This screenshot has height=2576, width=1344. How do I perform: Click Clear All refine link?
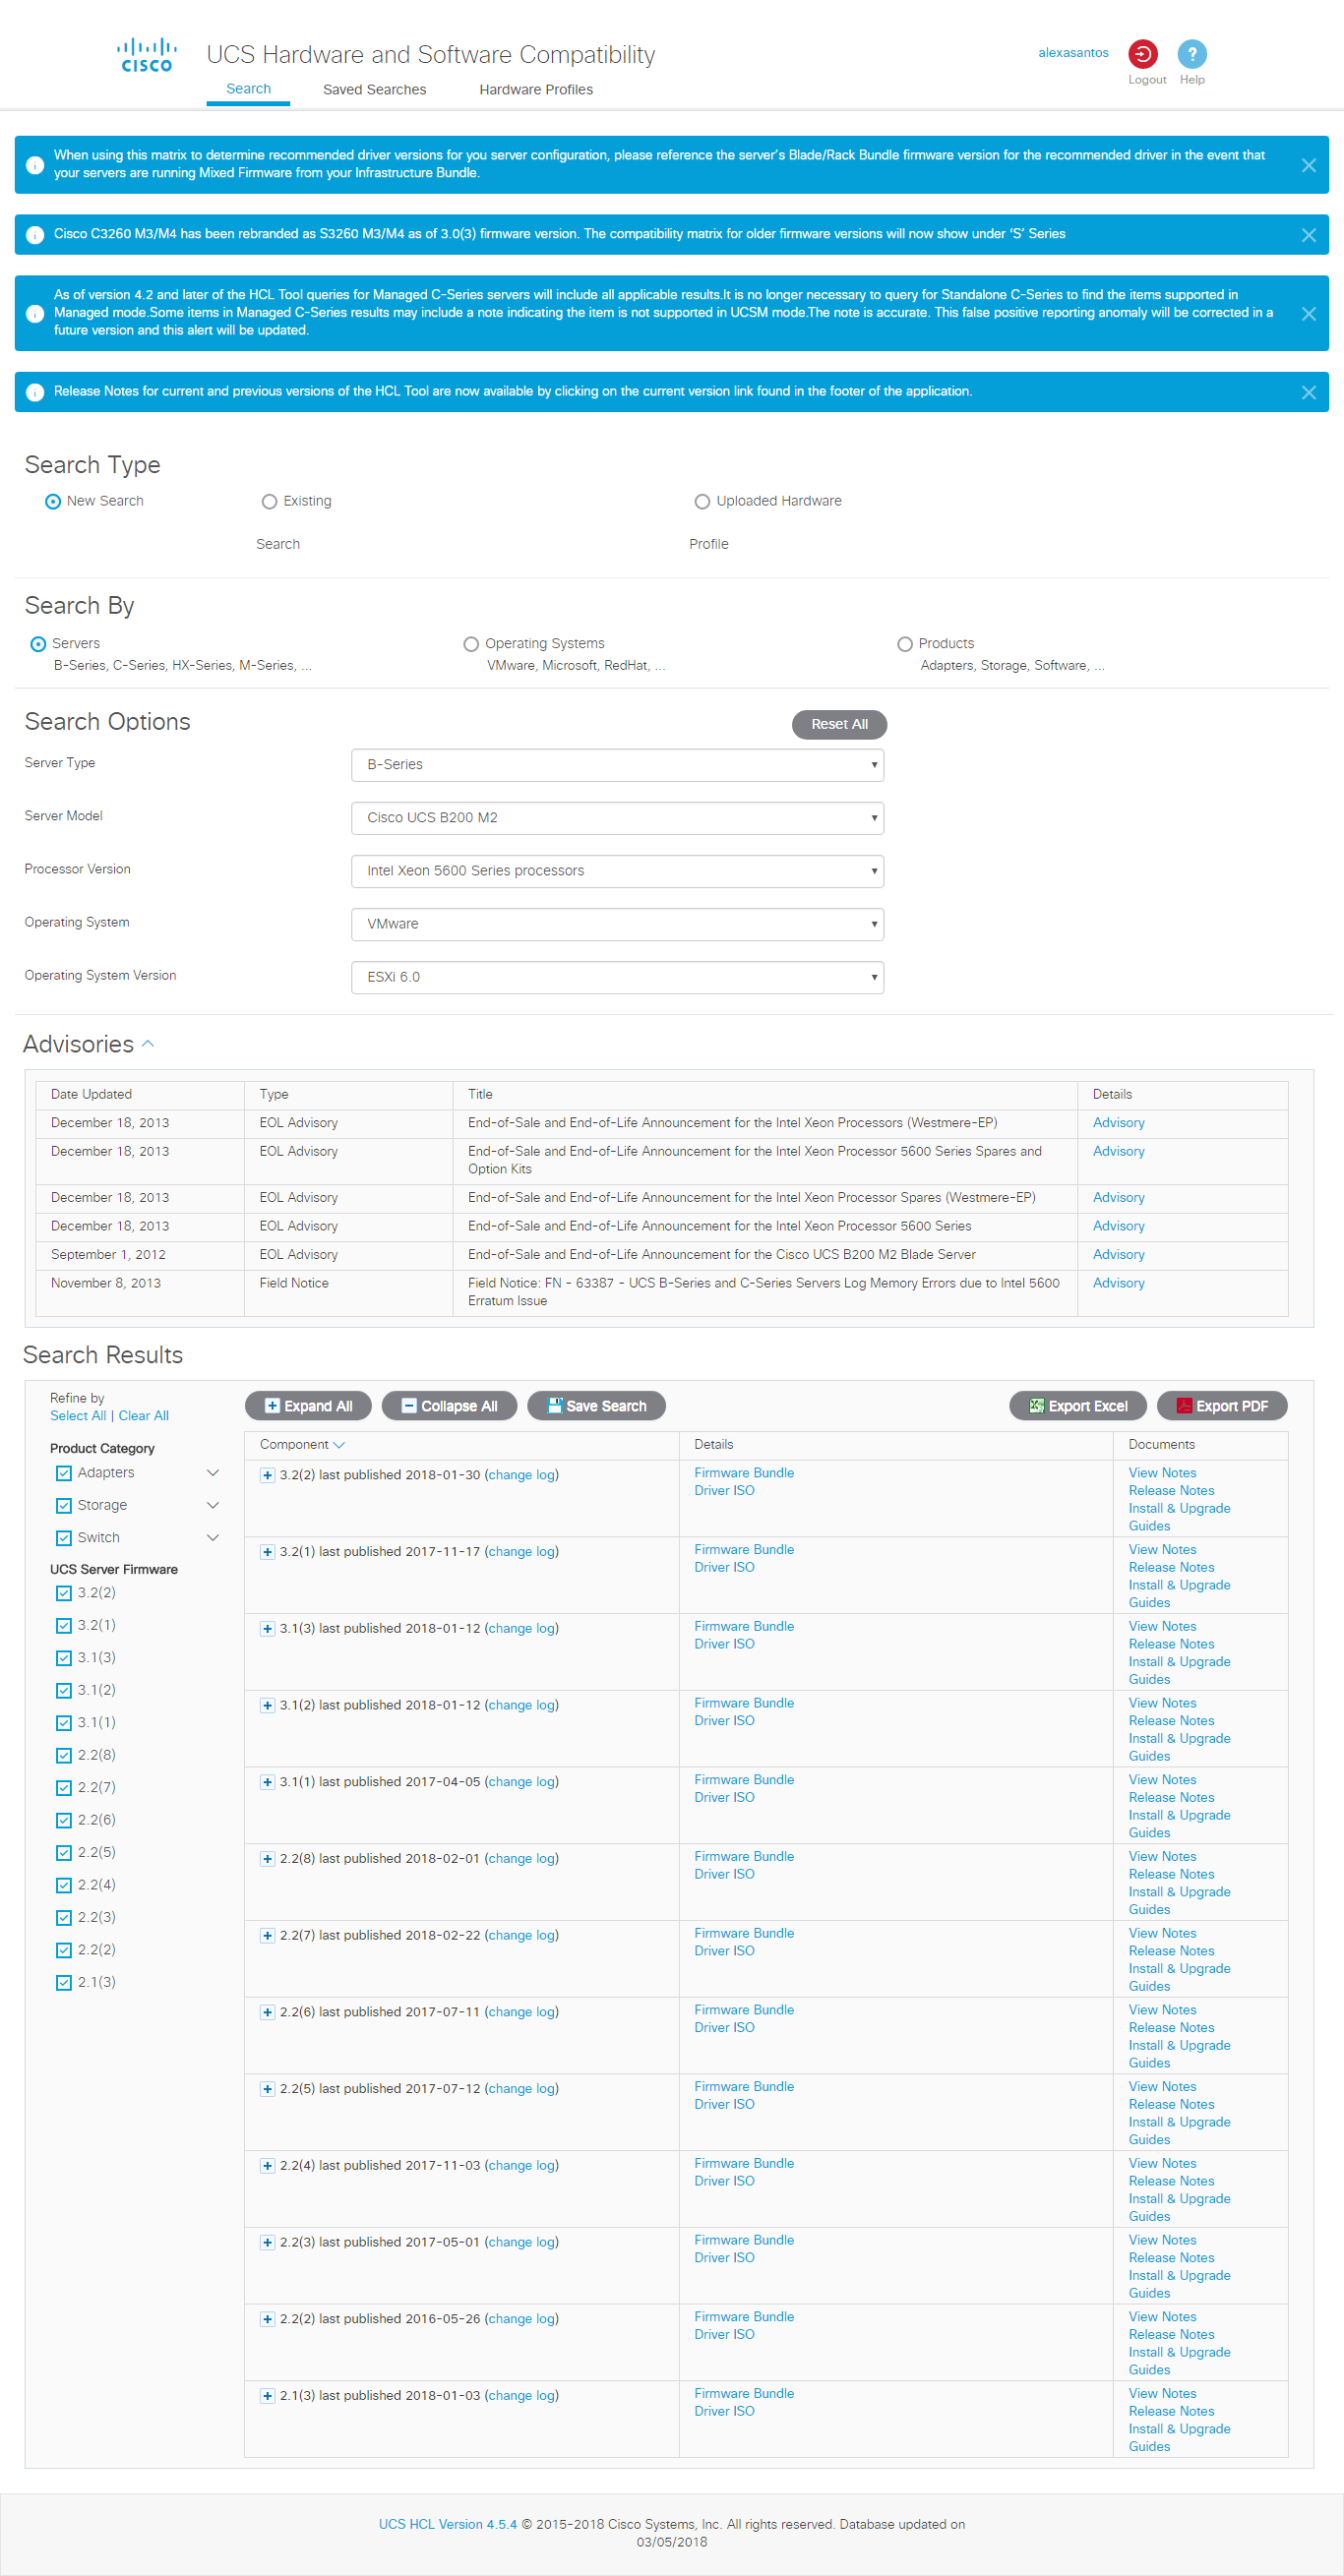(x=143, y=1416)
